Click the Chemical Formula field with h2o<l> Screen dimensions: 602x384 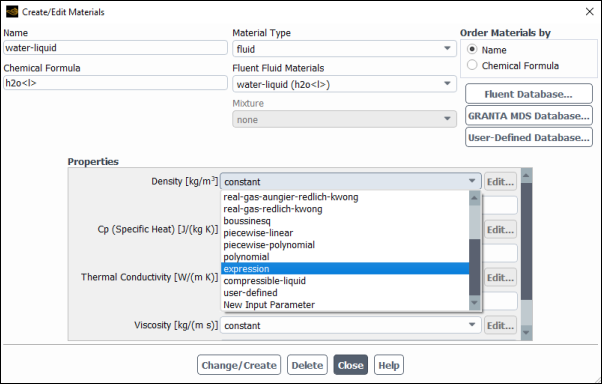[115, 83]
